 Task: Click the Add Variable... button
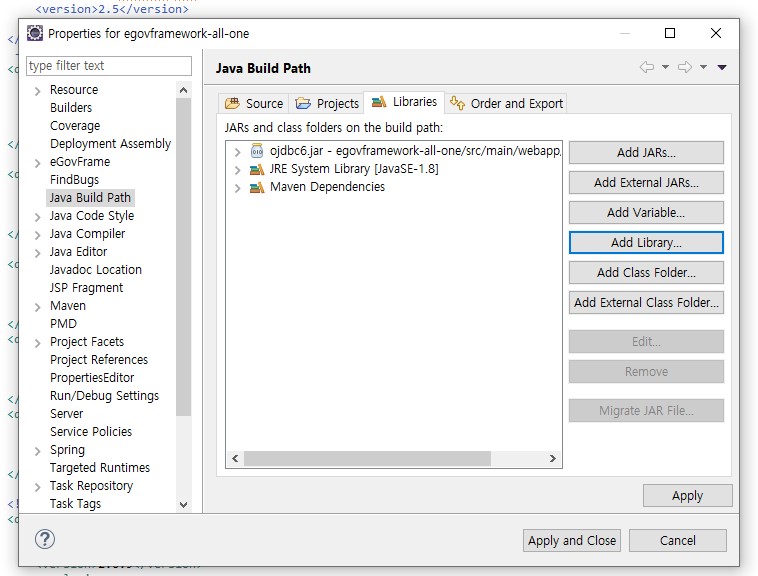pyautogui.click(x=646, y=213)
